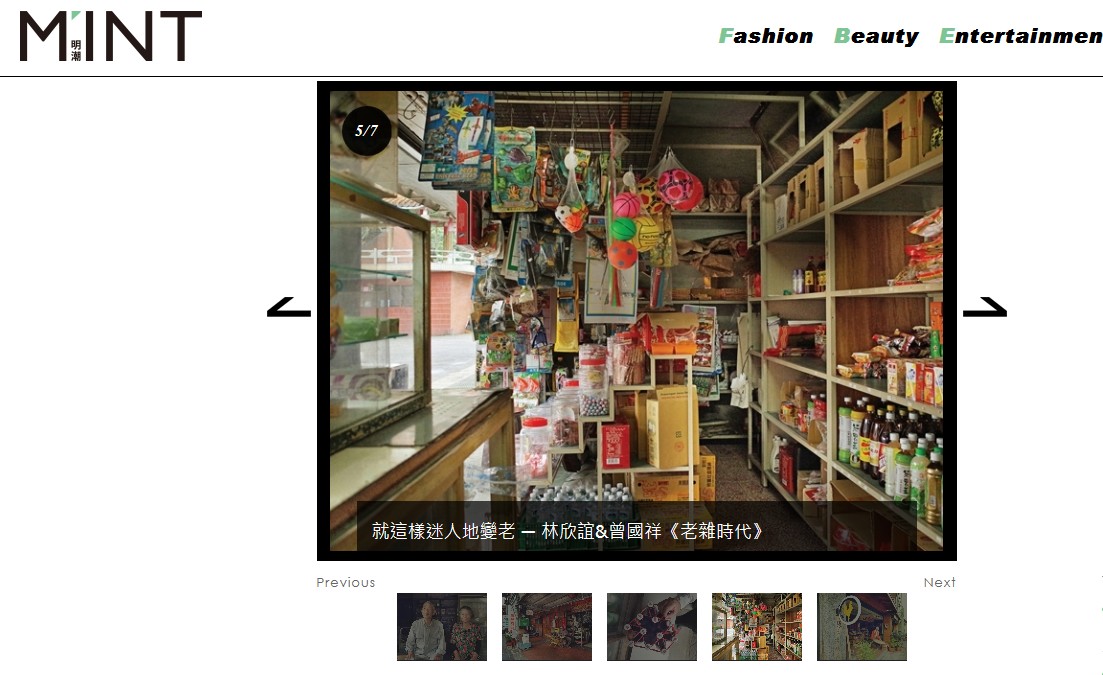Select the hands holding toy thumbnail
This screenshot has width=1103, height=675.
point(652,626)
